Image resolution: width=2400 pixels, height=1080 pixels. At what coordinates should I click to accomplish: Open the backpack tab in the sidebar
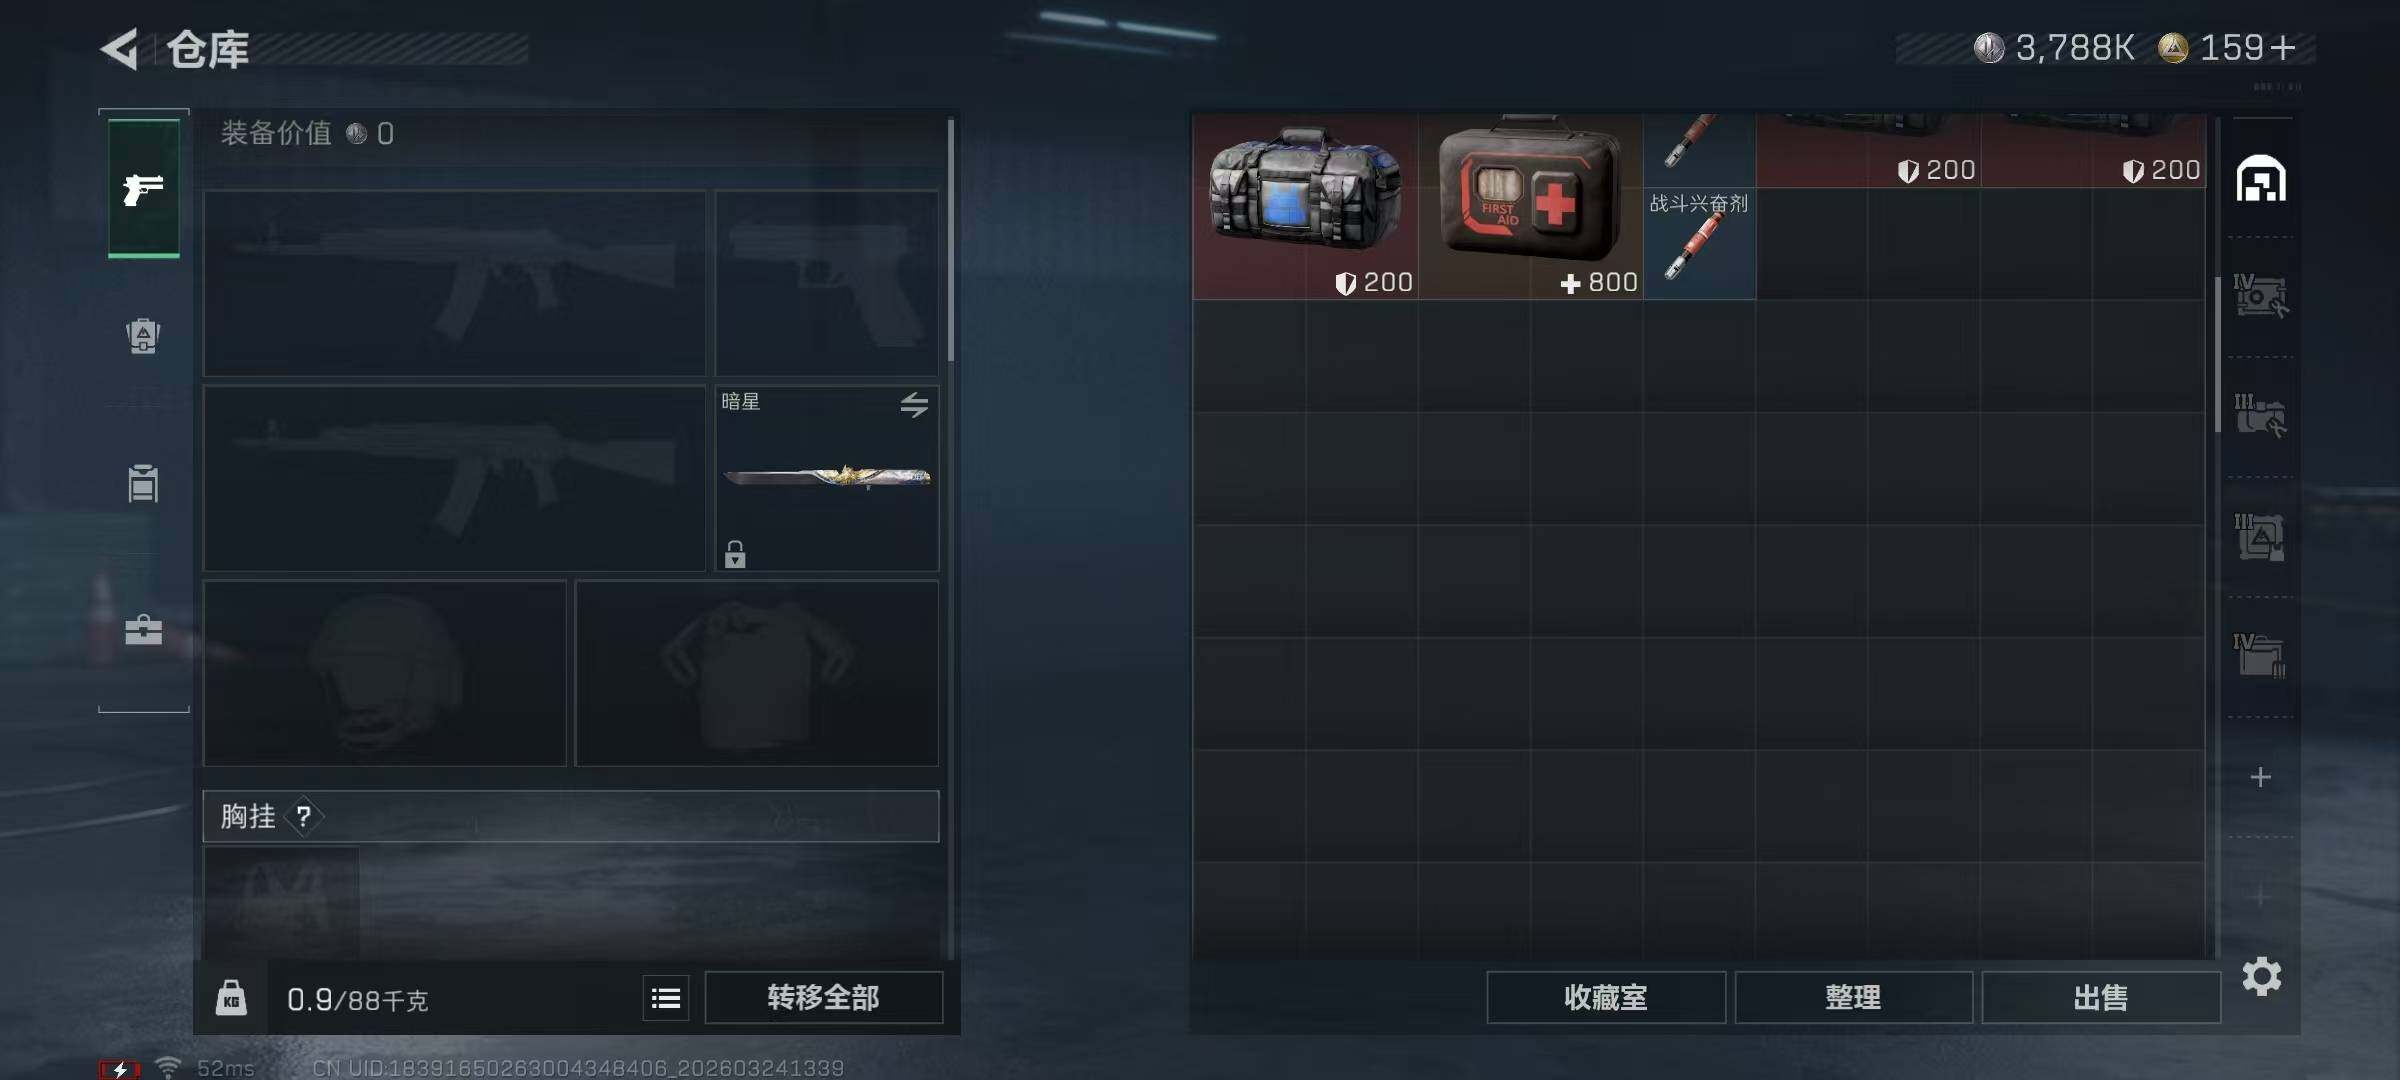(143, 335)
